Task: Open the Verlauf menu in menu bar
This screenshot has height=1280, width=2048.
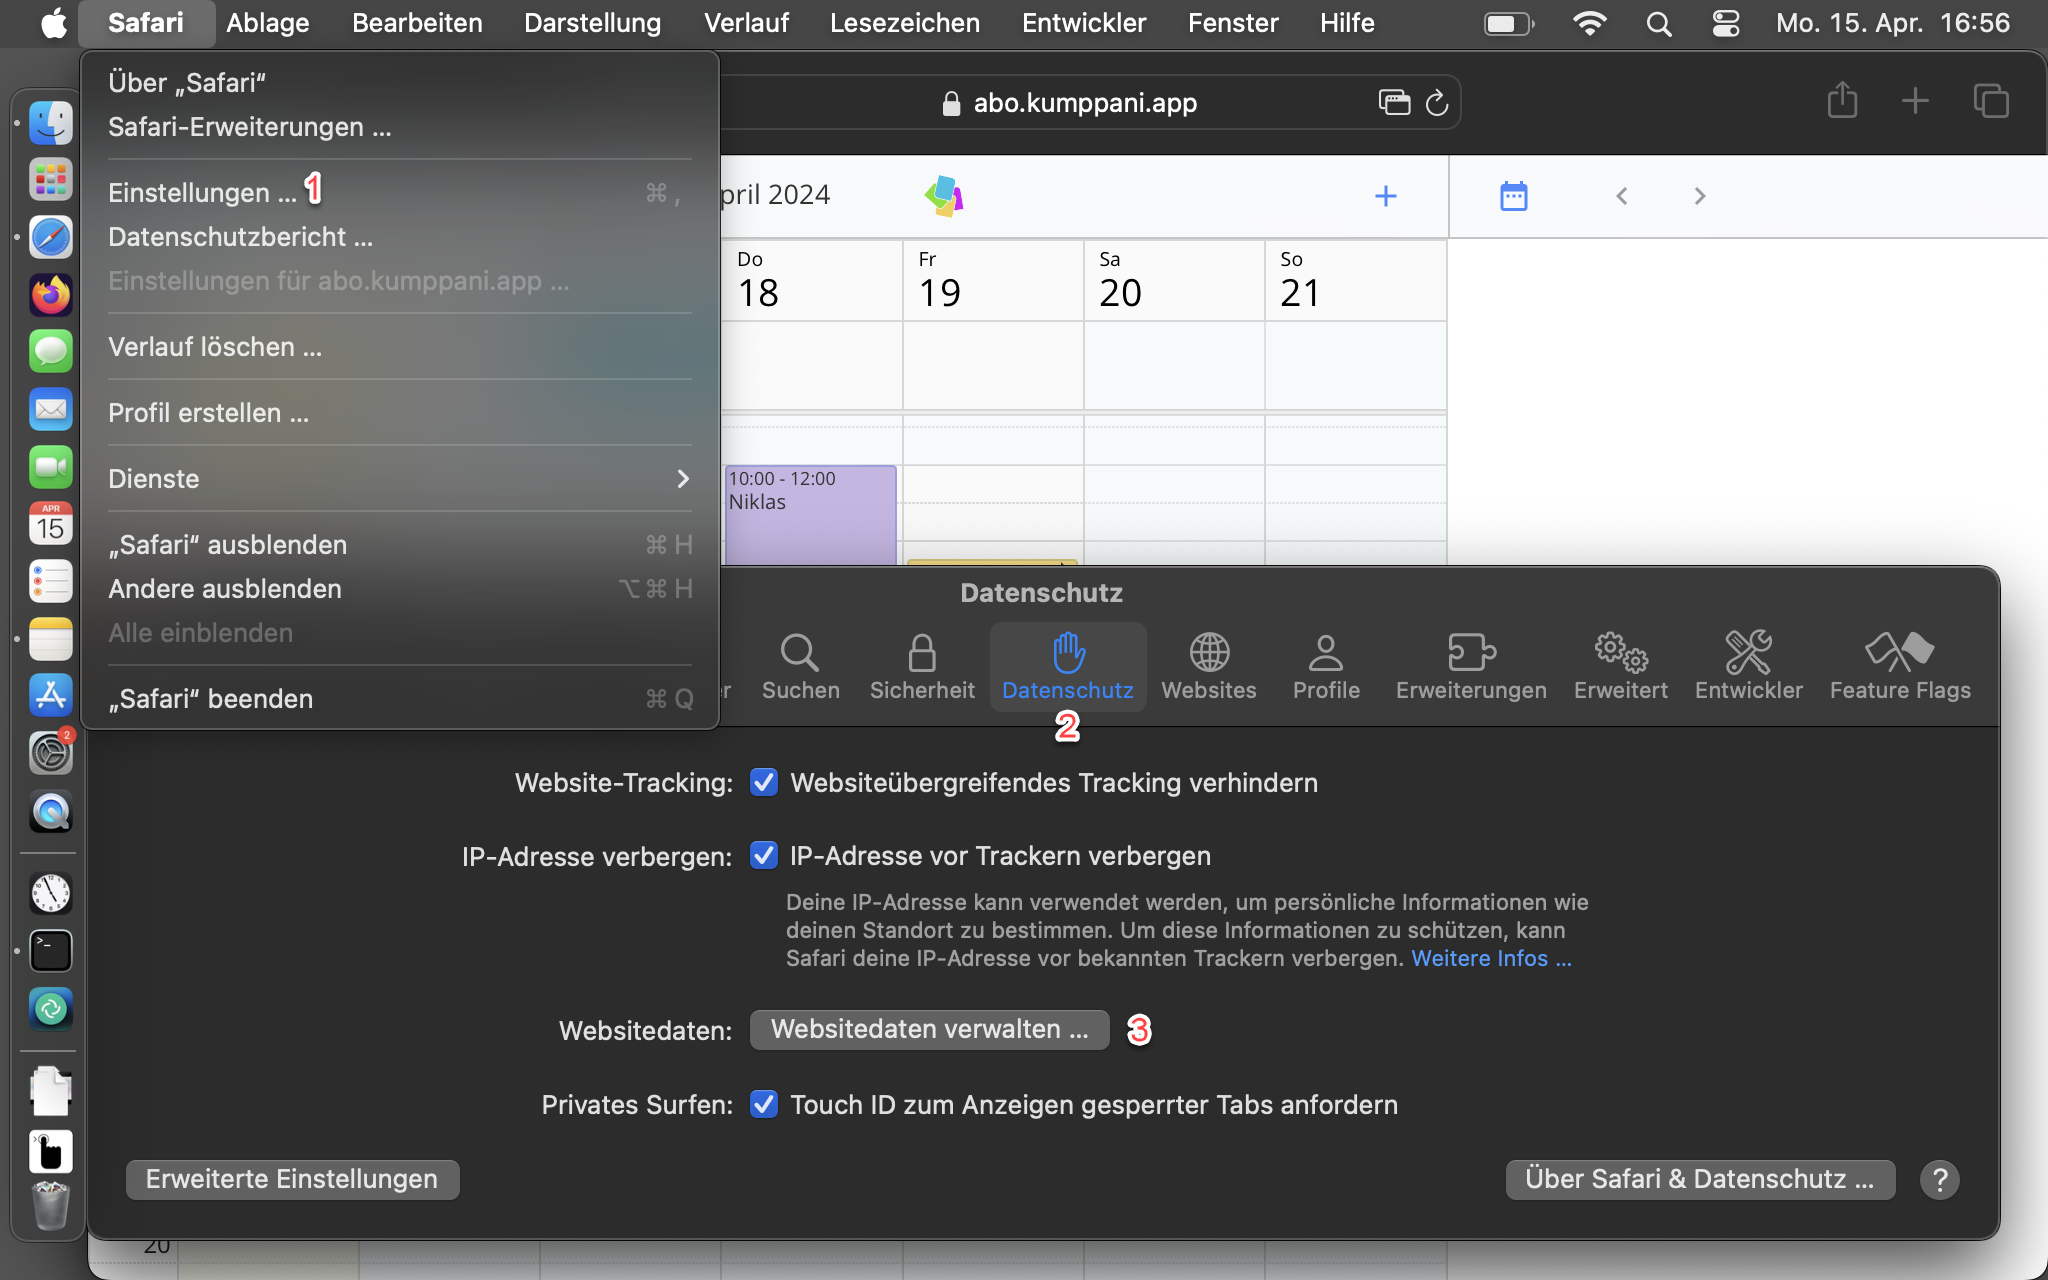Action: click(746, 23)
